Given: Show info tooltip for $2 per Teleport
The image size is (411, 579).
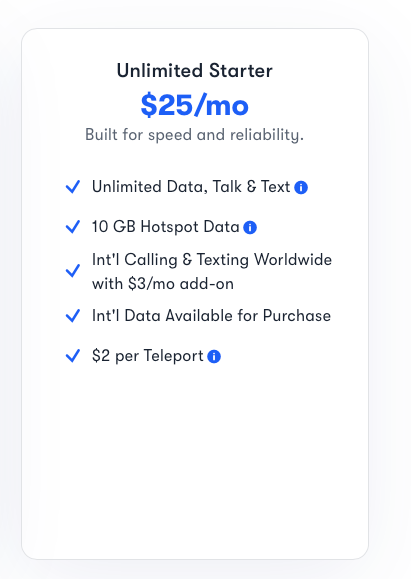Looking at the screenshot, I should point(214,357).
